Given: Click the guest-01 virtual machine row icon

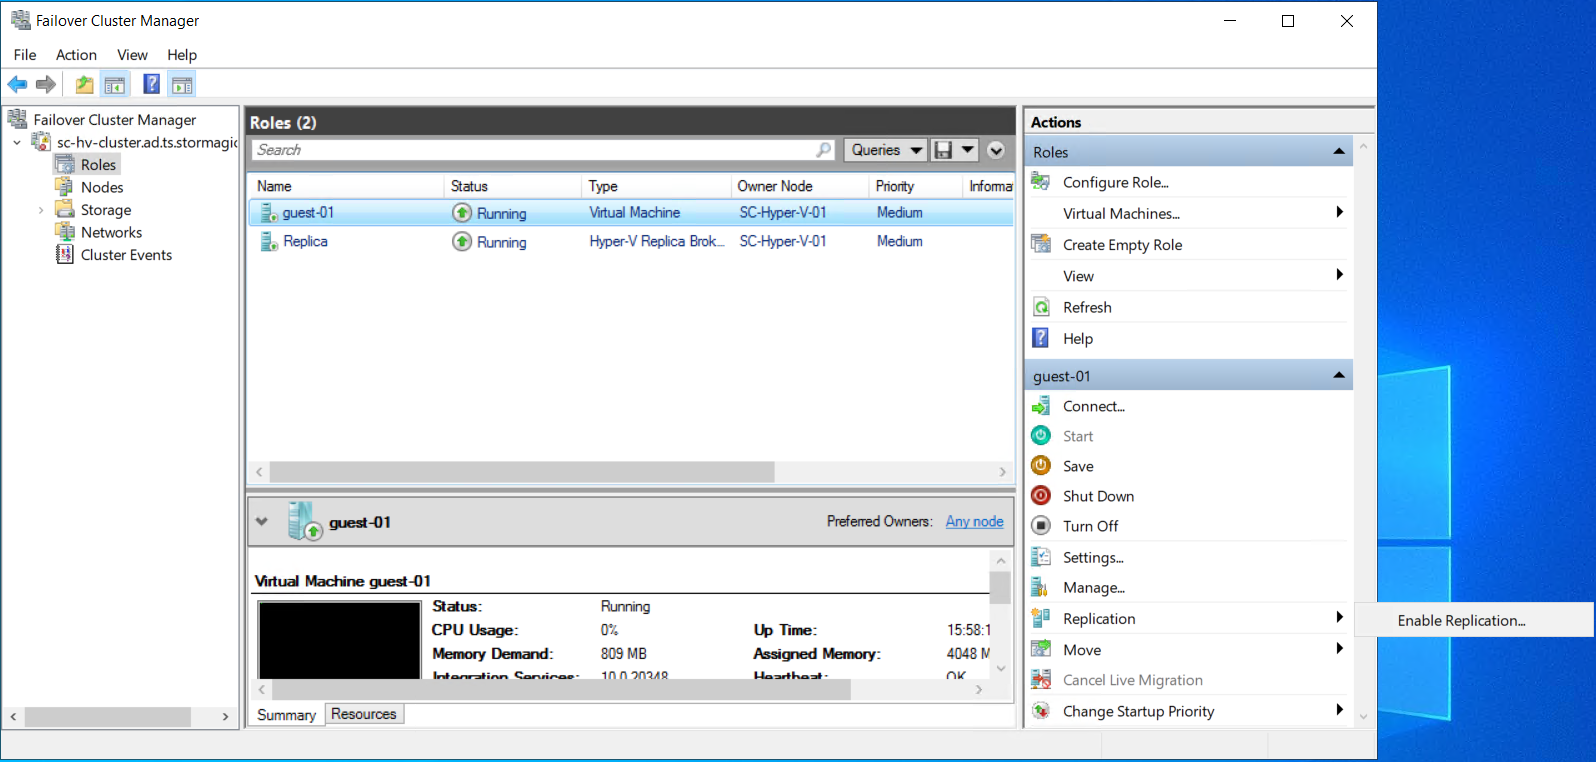Looking at the screenshot, I should (x=268, y=212).
